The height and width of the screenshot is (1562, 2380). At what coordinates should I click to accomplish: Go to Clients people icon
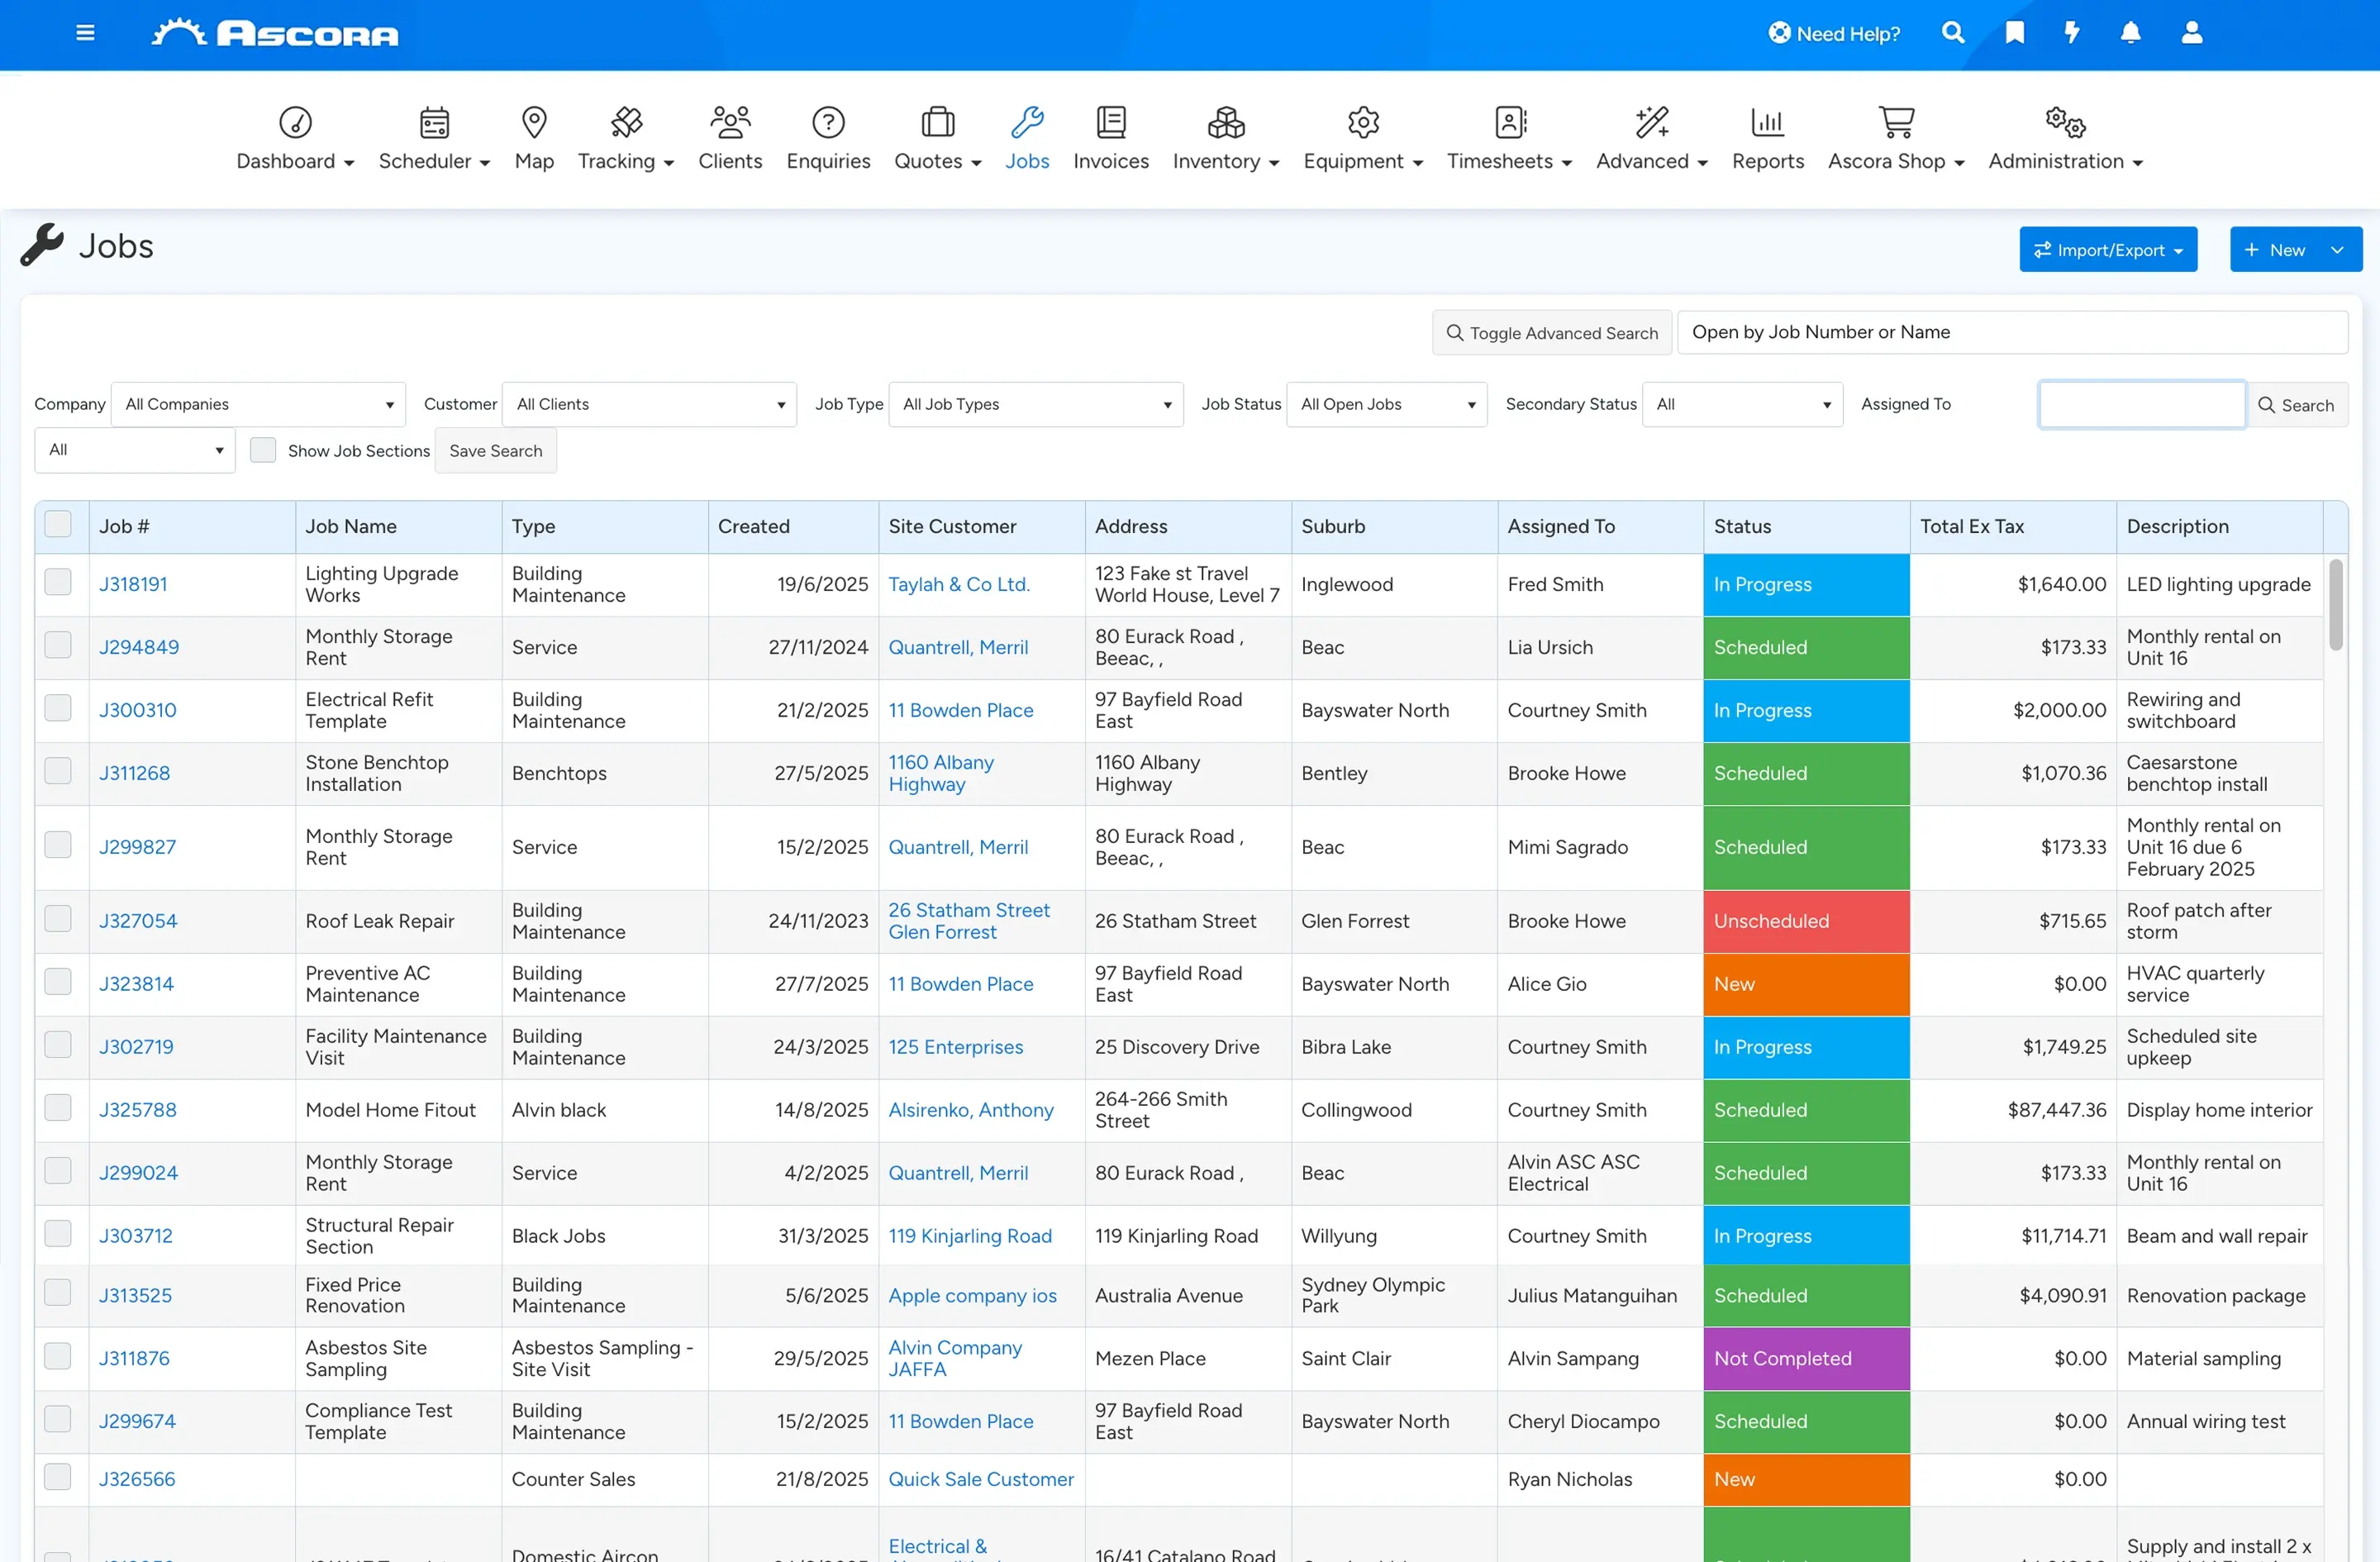[730, 122]
